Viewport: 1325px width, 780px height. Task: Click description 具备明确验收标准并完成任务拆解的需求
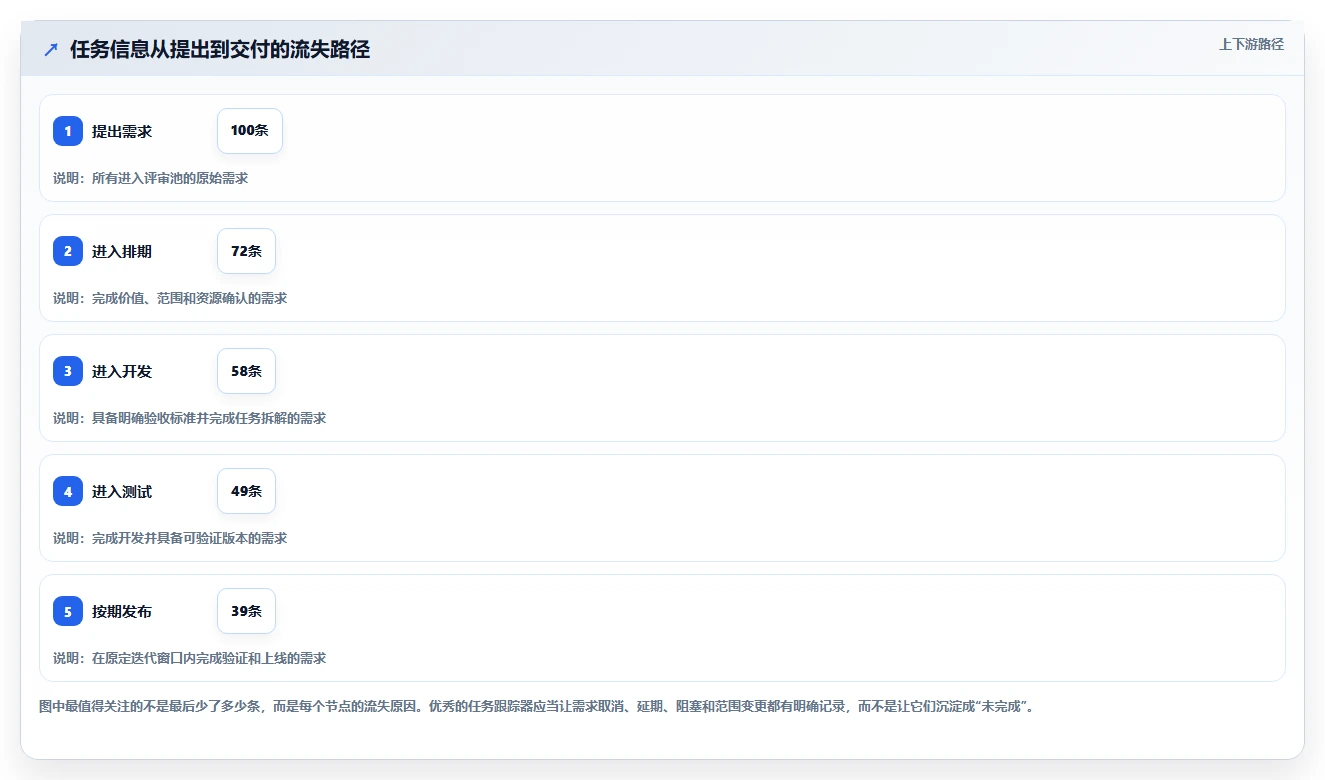209,418
